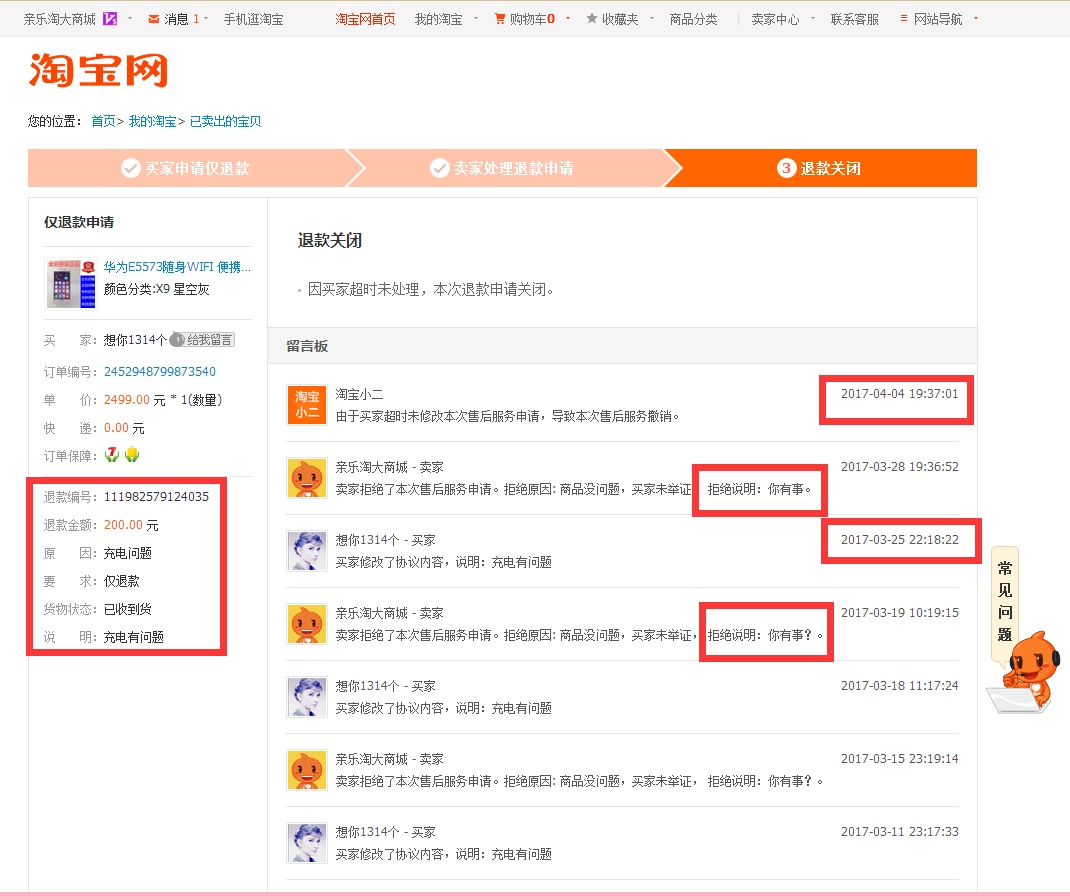Click the shopping cart icon
The width and height of the screenshot is (1070, 896).
(500, 19)
